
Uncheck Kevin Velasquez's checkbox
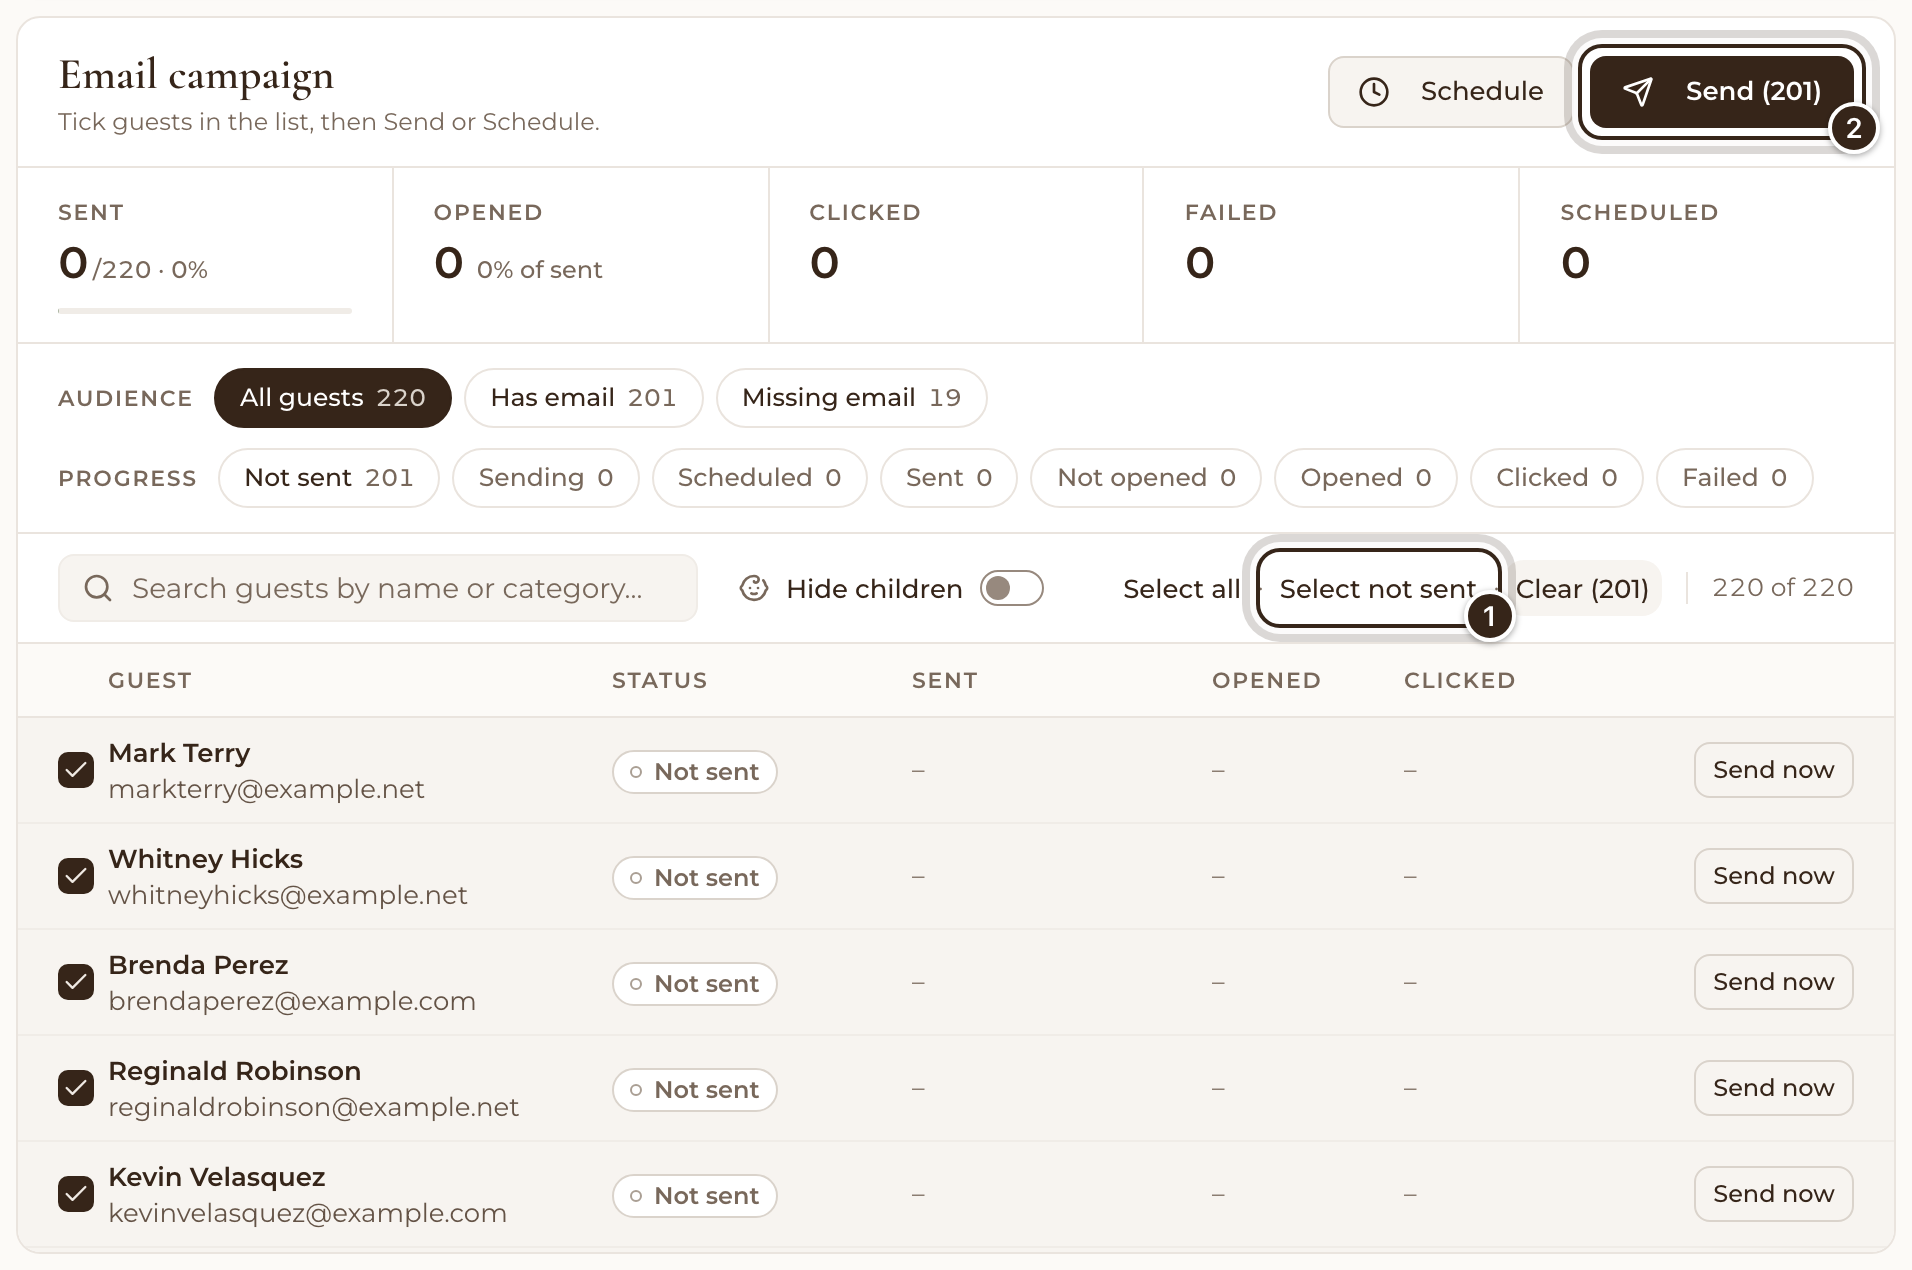coord(76,1194)
